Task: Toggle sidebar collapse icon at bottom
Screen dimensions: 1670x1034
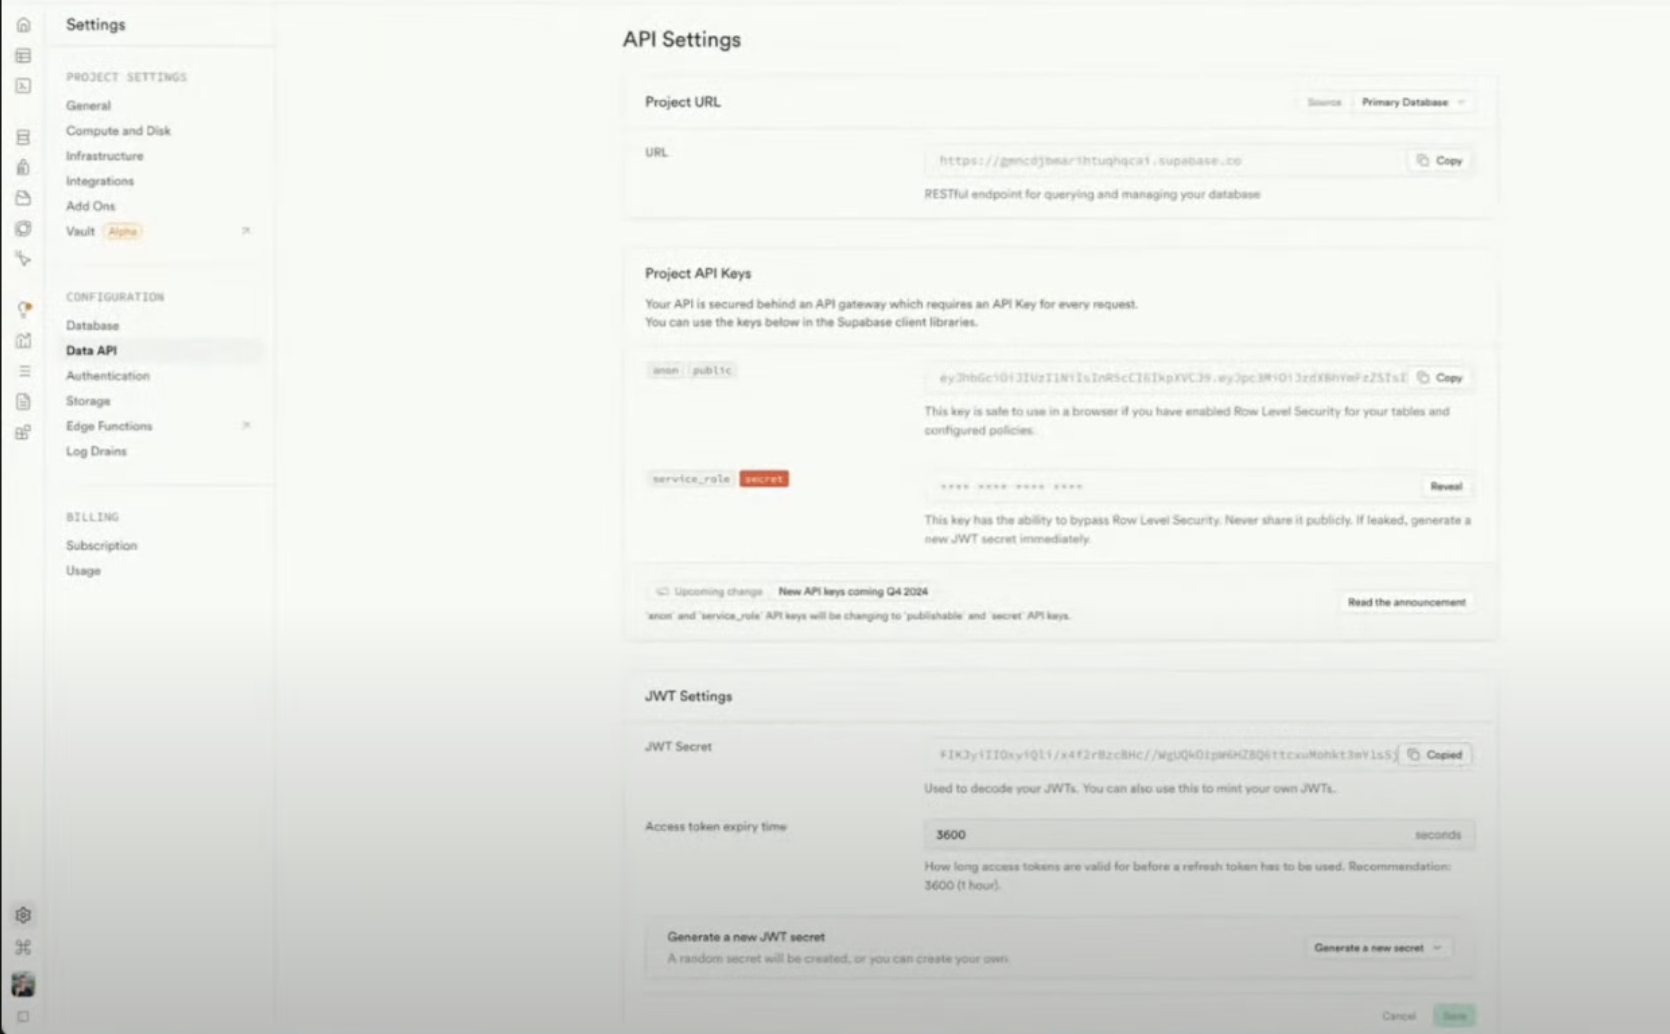Action: (x=23, y=1016)
